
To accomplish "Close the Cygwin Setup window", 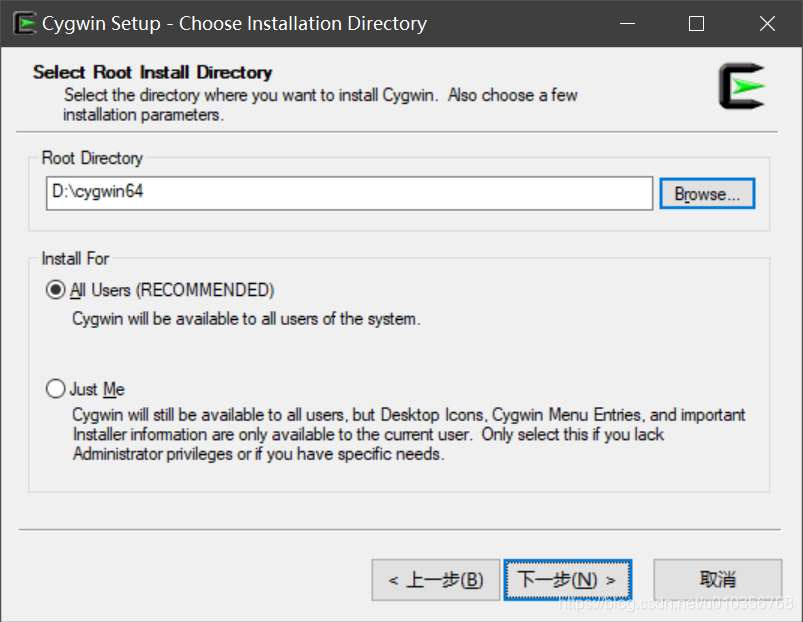I will (x=767, y=24).
